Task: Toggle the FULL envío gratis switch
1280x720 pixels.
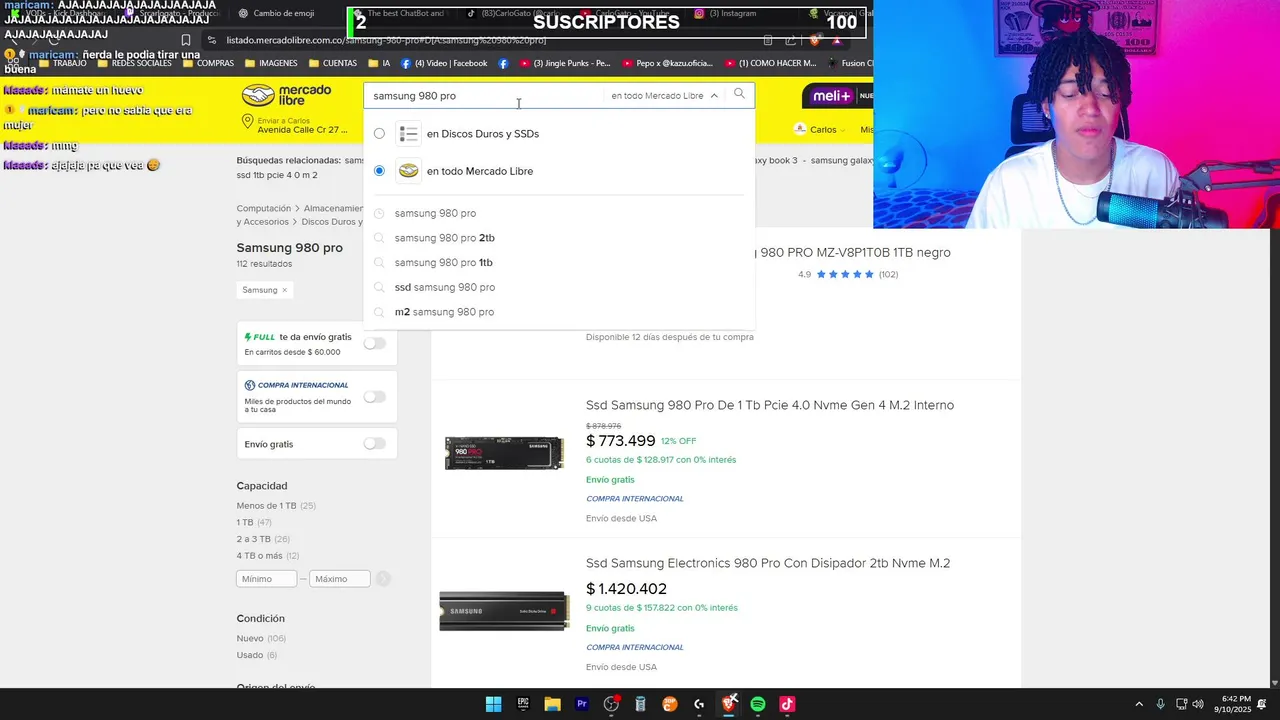Action: pyautogui.click(x=374, y=343)
